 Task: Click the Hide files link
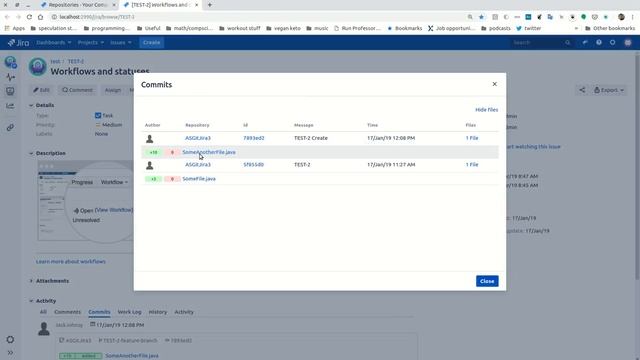coord(487,110)
